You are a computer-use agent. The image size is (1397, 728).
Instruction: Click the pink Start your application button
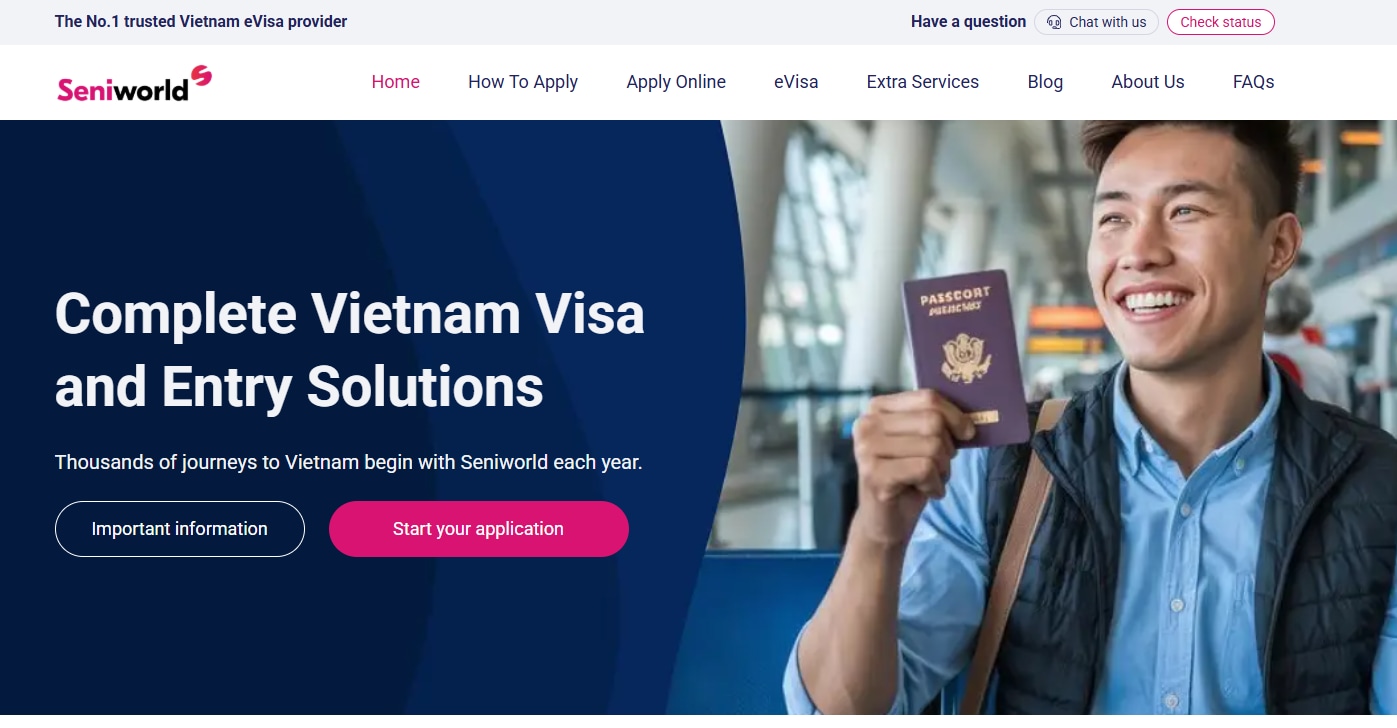[x=479, y=529]
